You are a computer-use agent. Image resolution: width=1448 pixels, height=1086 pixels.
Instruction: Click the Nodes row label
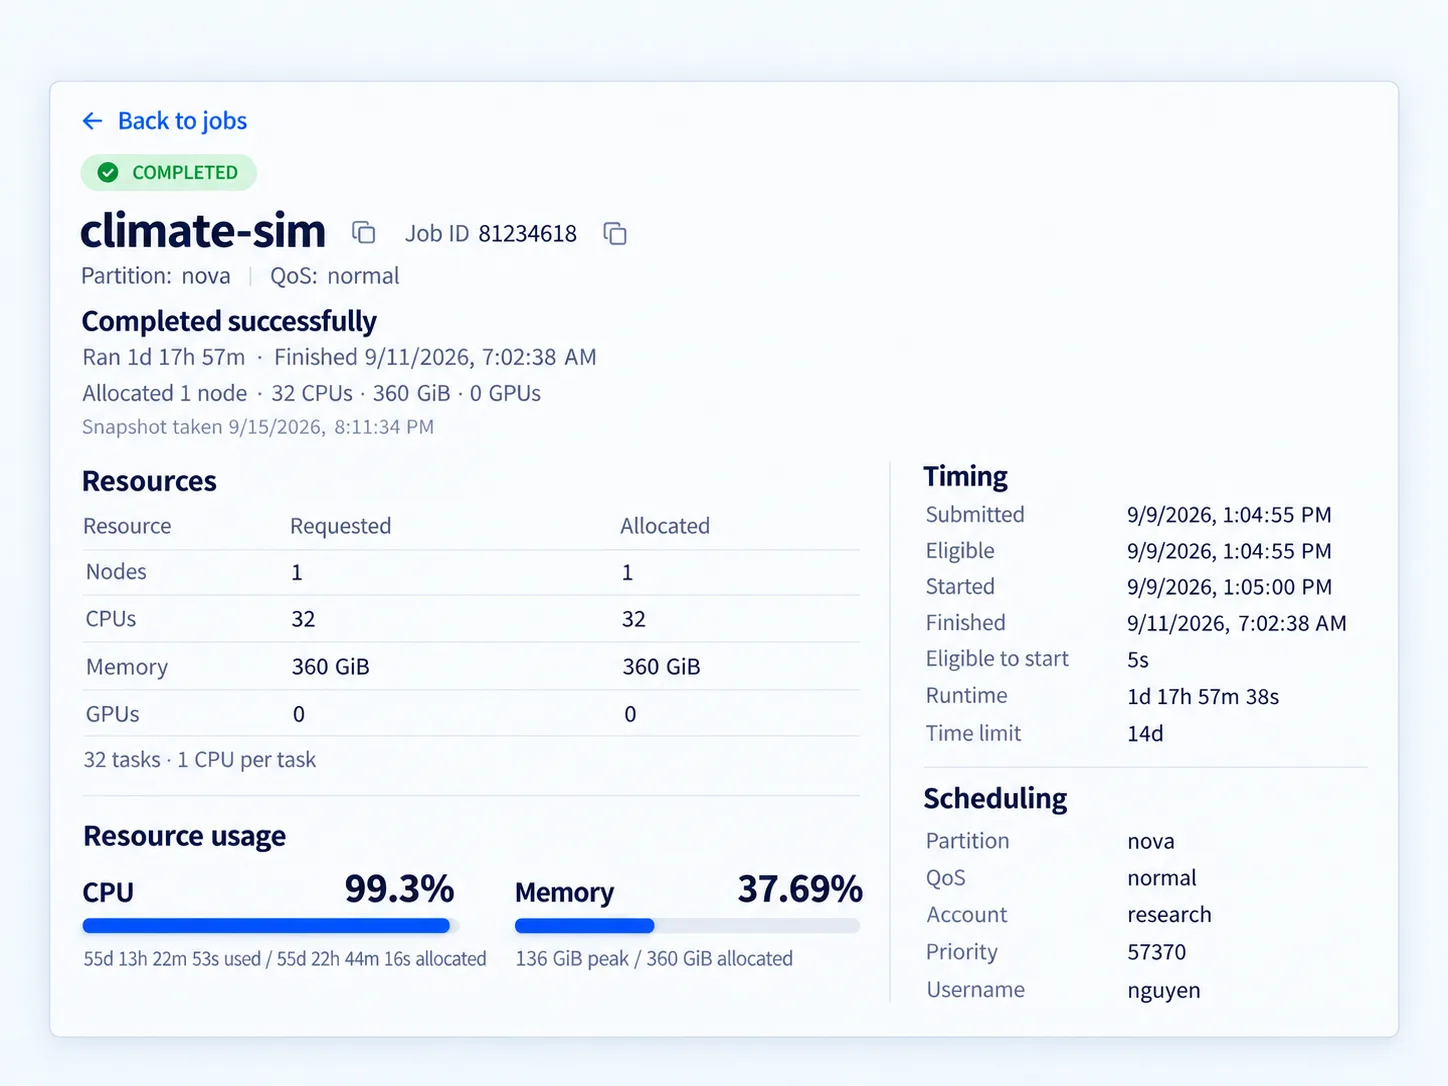(116, 572)
